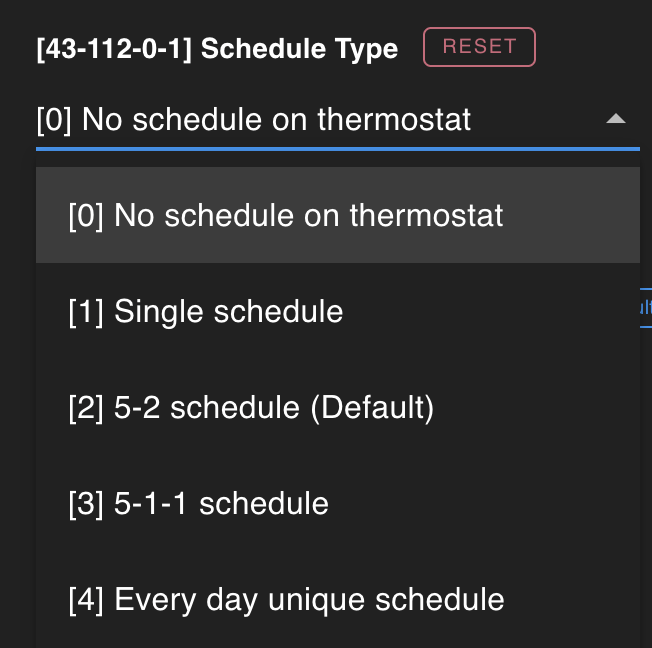Pick option number 4 in the list
652x648 pixels.
[287, 599]
